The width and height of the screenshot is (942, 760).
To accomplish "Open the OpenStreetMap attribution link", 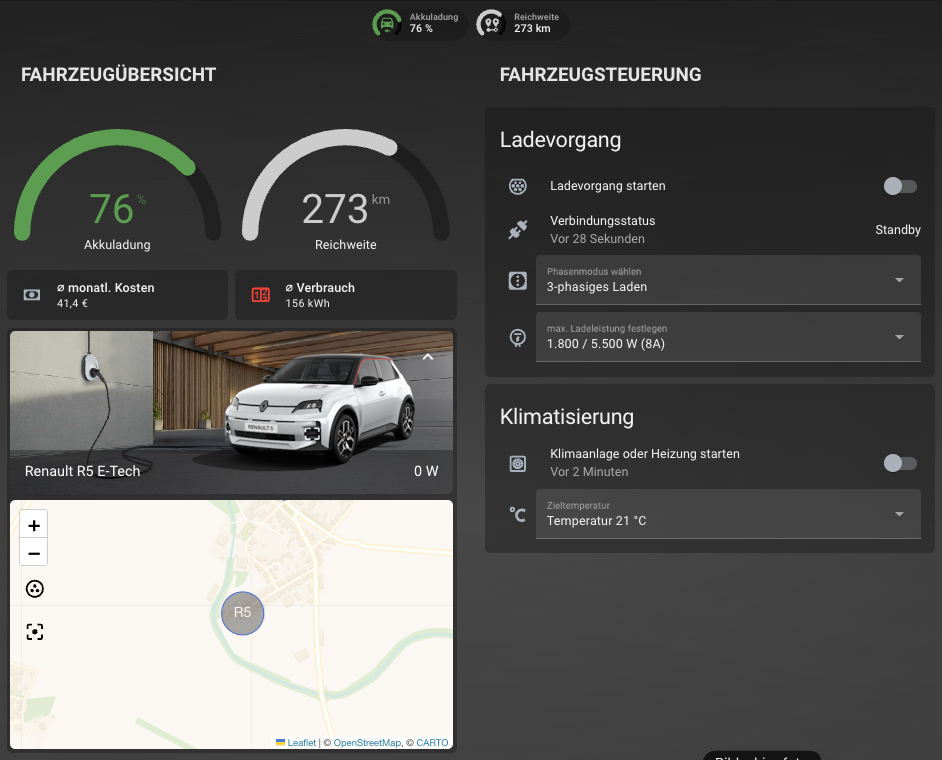I will (367, 743).
